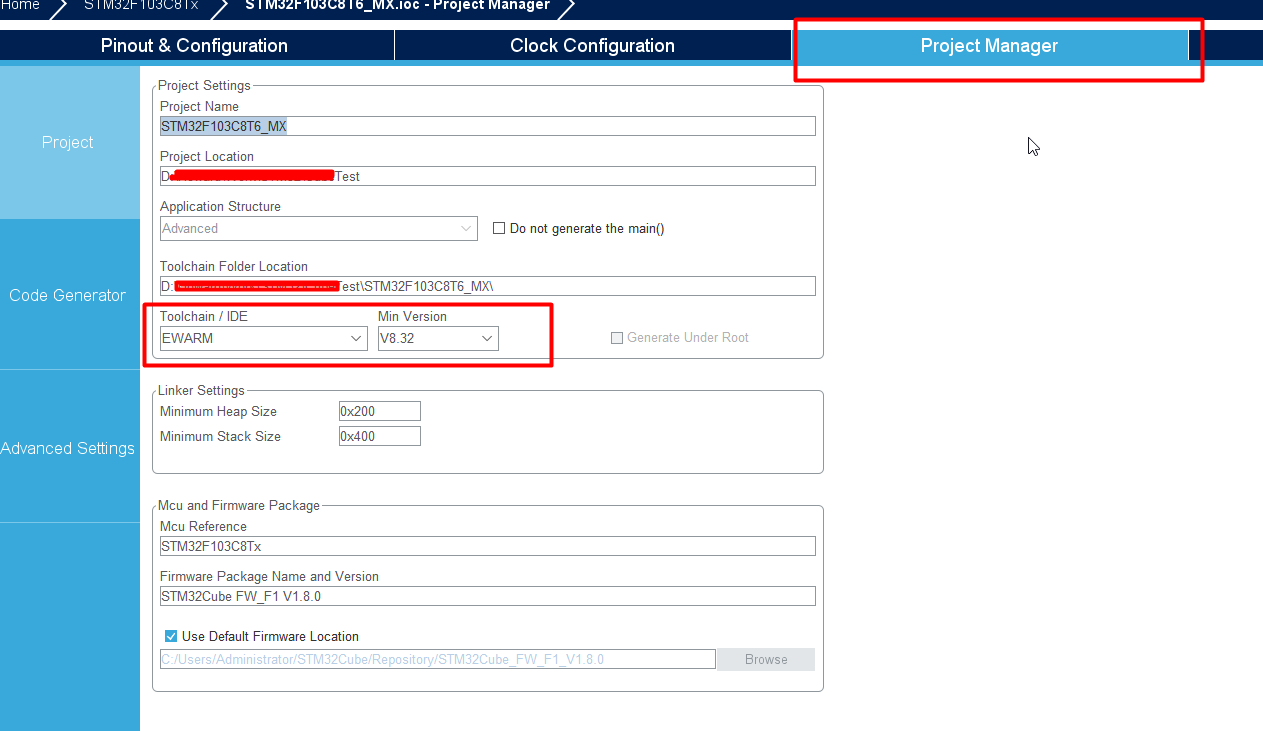Click the Browse button
This screenshot has height=731, width=1263.
tap(766, 659)
